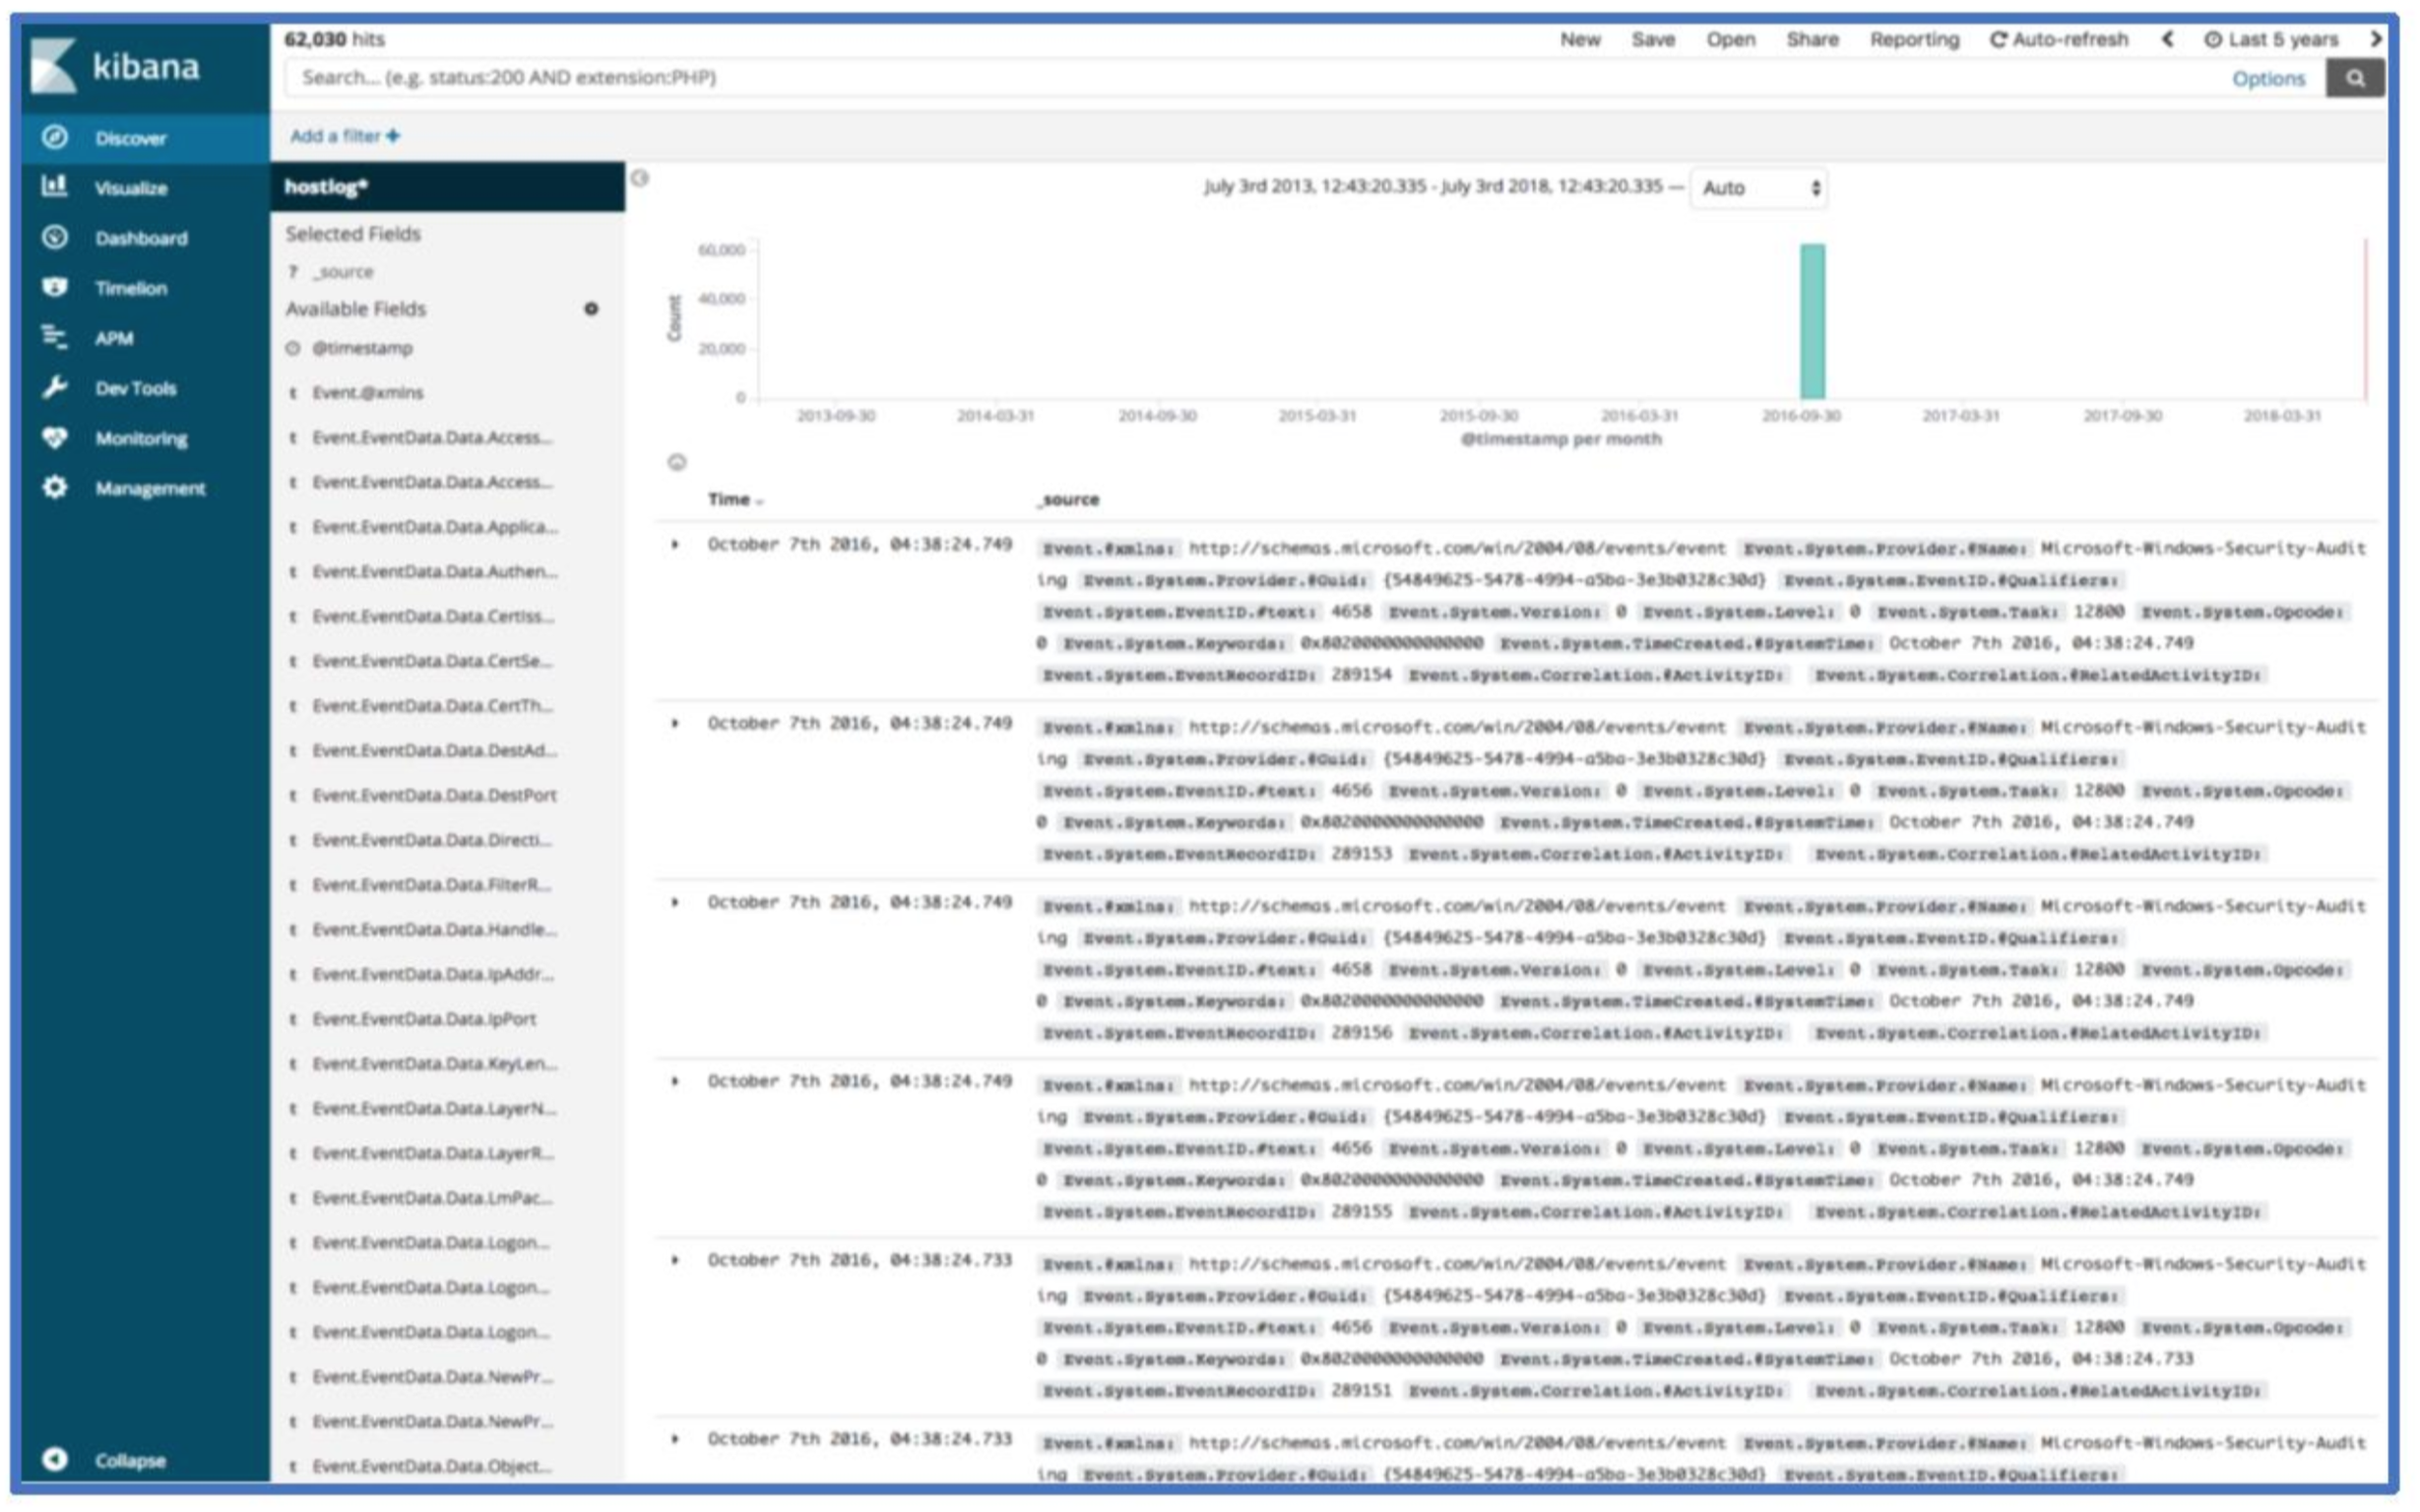Click Auto-refresh label in top menu

pyautogui.click(x=2070, y=39)
